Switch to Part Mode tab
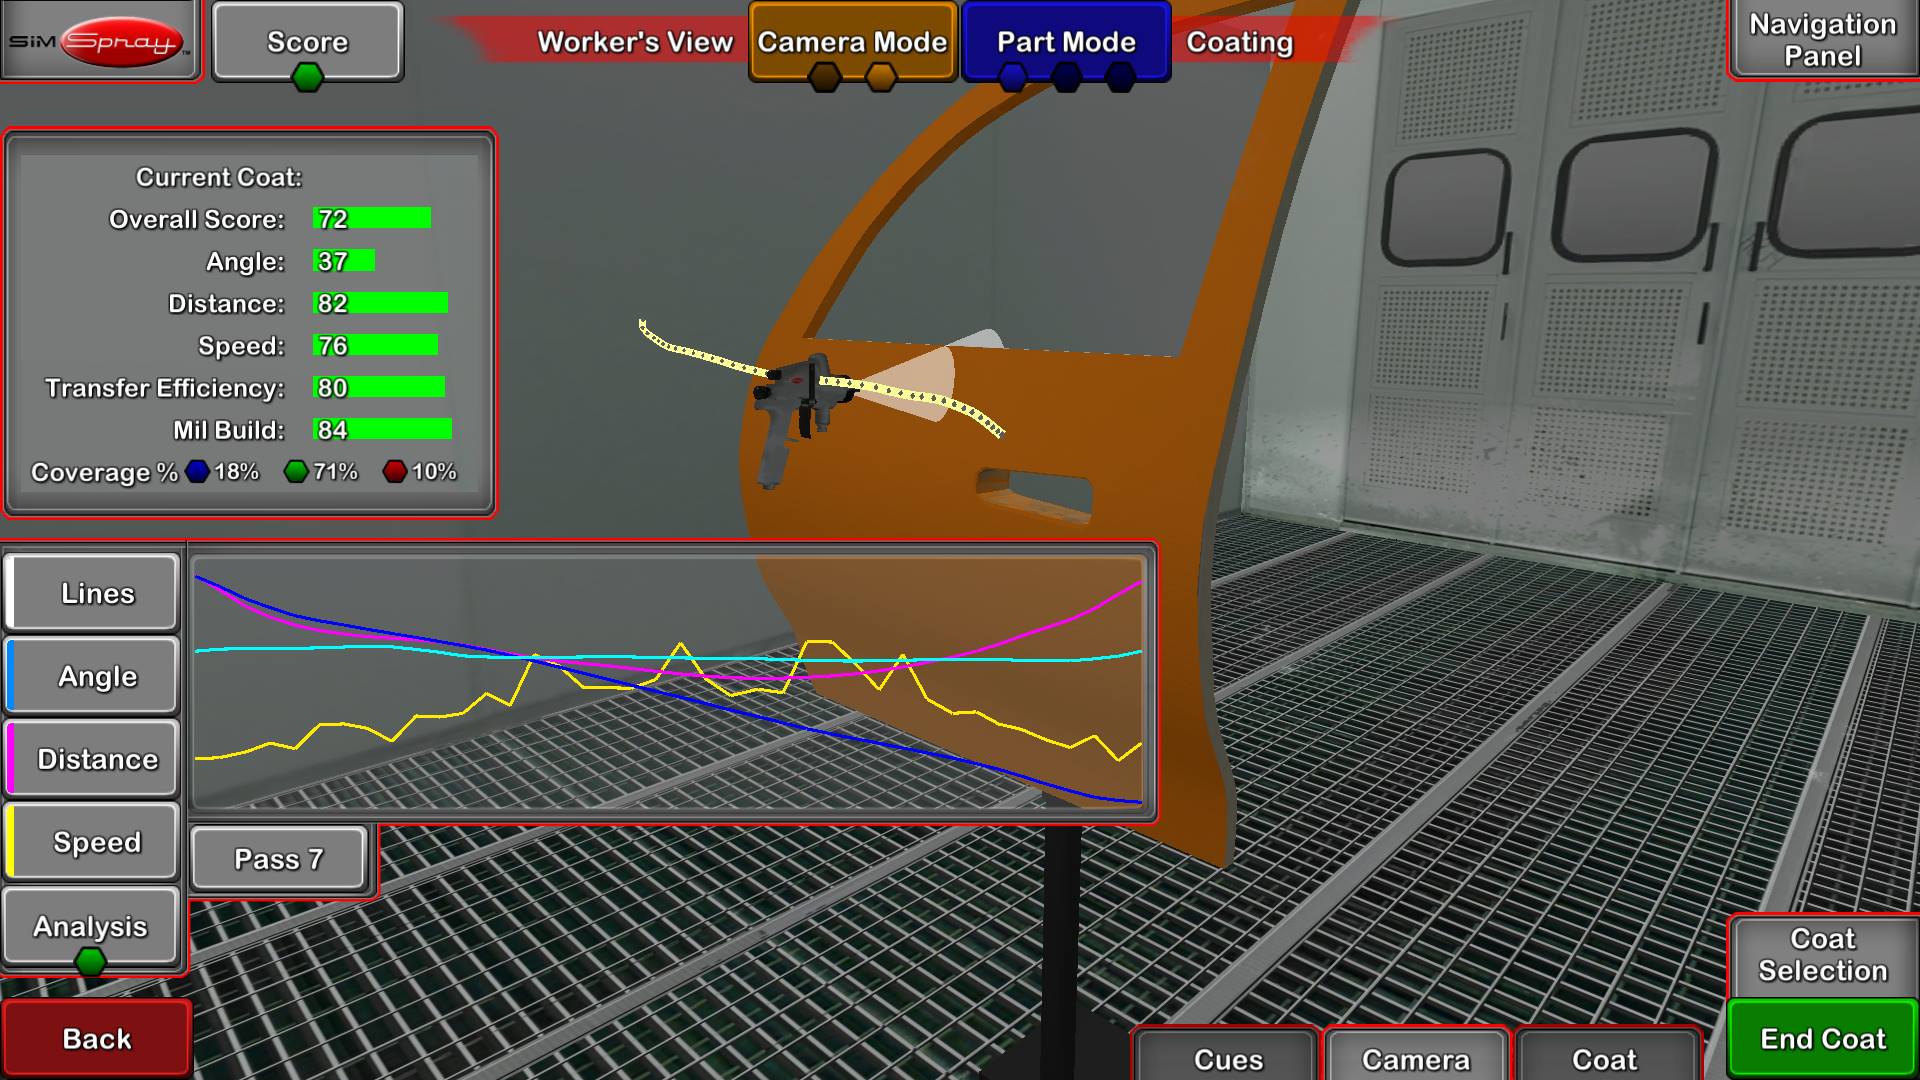The height and width of the screenshot is (1080, 1920). (x=1066, y=41)
